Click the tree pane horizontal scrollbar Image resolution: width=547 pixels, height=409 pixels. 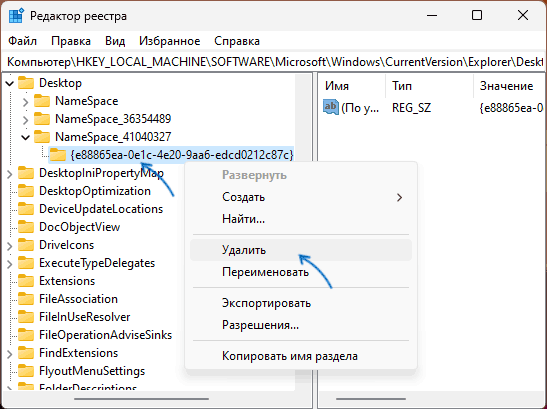pyautogui.click(x=142, y=399)
